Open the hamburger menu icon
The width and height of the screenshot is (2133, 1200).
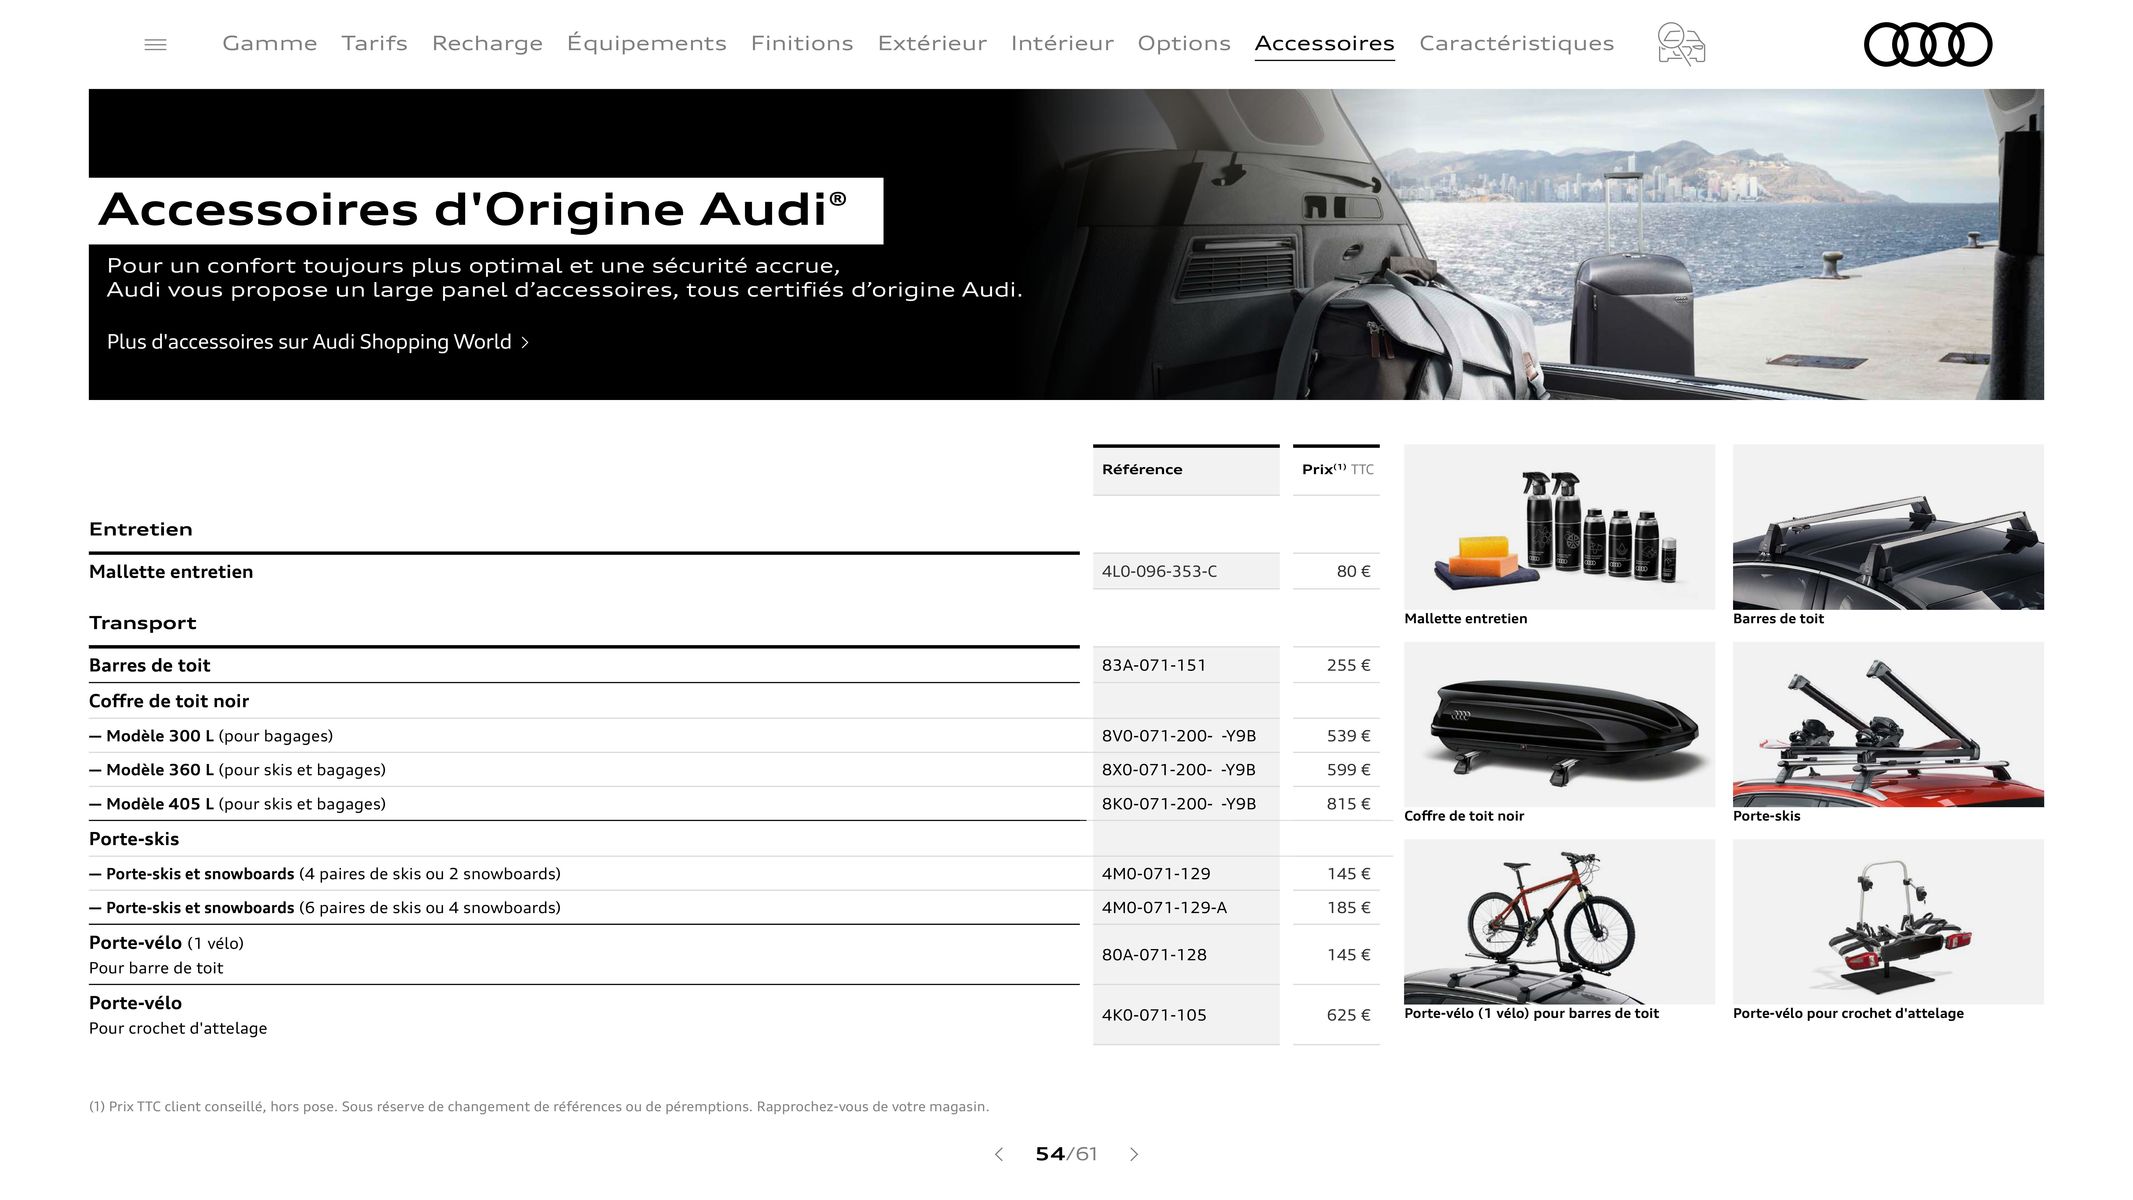155,44
